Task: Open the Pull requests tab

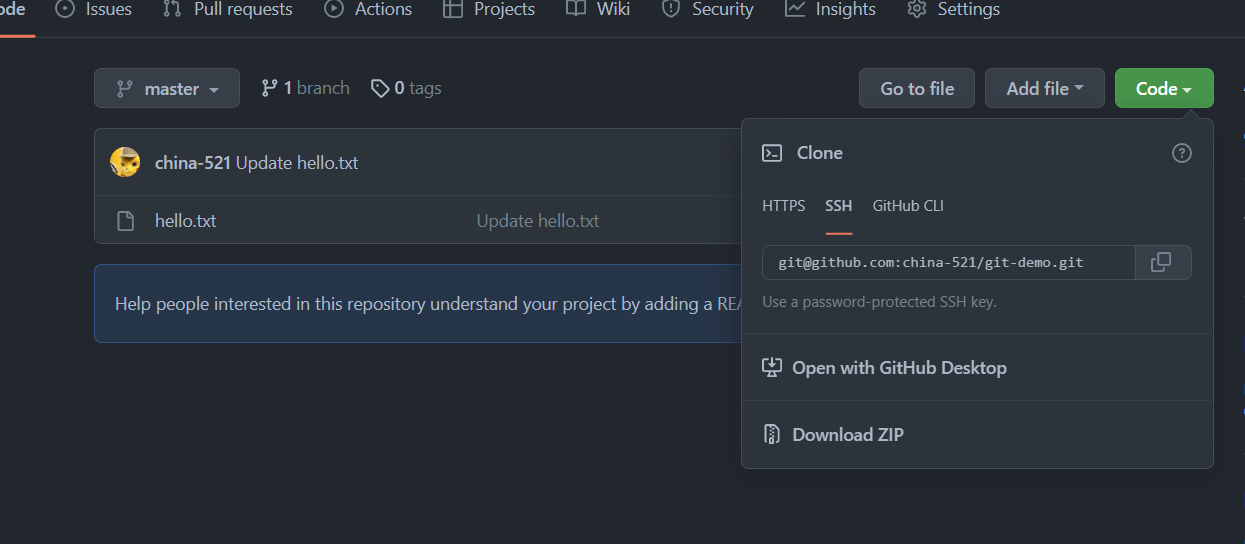Action: (x=228, y=9)
